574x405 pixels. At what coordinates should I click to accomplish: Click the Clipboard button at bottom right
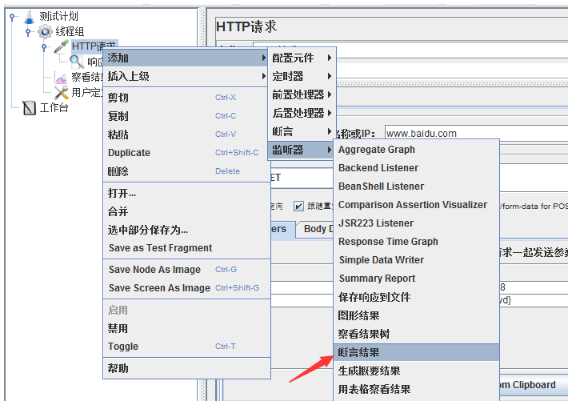point(533,385)
